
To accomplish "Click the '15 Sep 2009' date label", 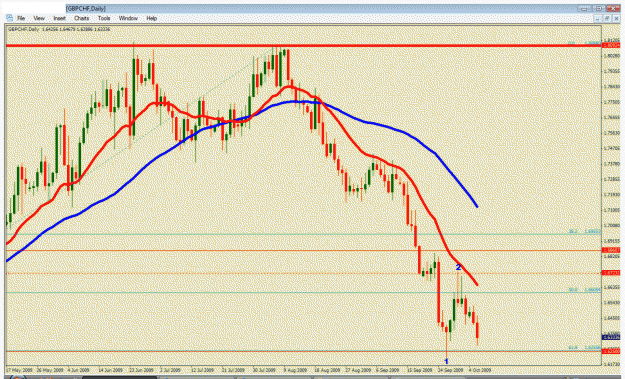I will click(x=419, y=370).
